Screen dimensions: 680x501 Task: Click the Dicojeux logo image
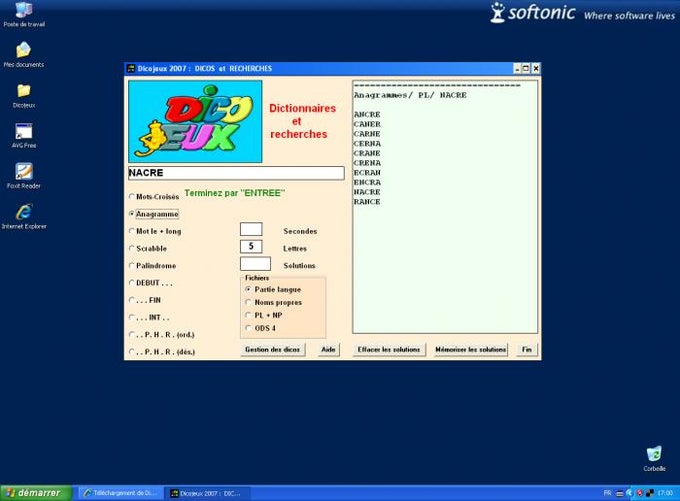coord(195,121)
